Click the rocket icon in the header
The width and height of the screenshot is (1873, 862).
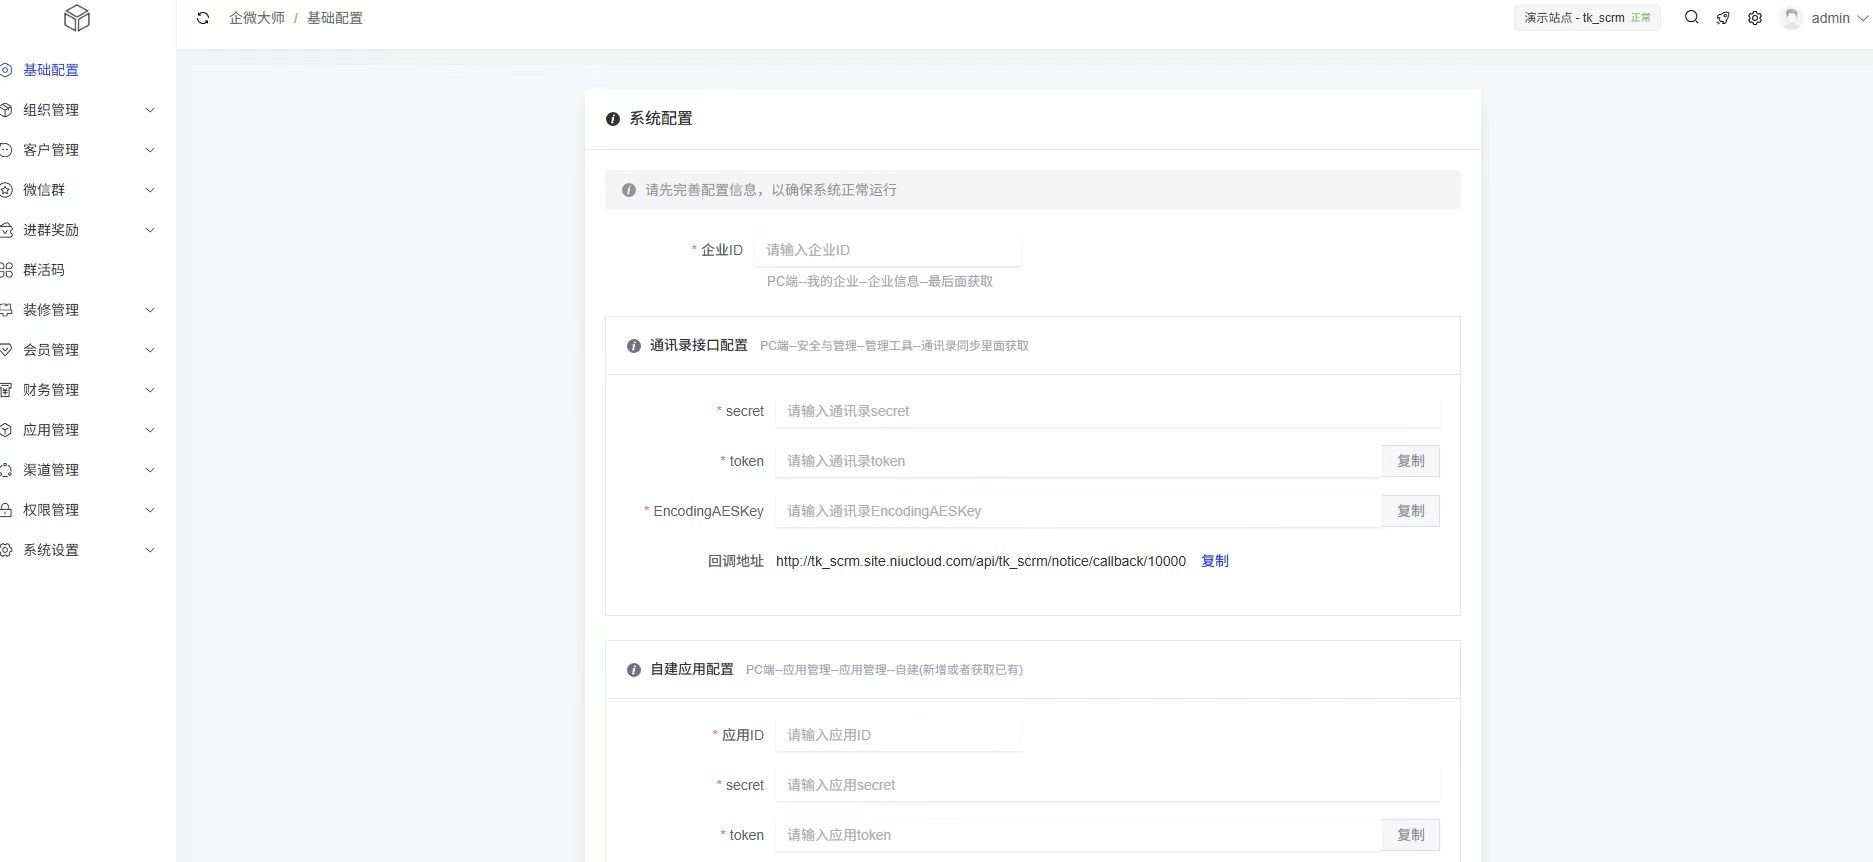(1723, 18)
